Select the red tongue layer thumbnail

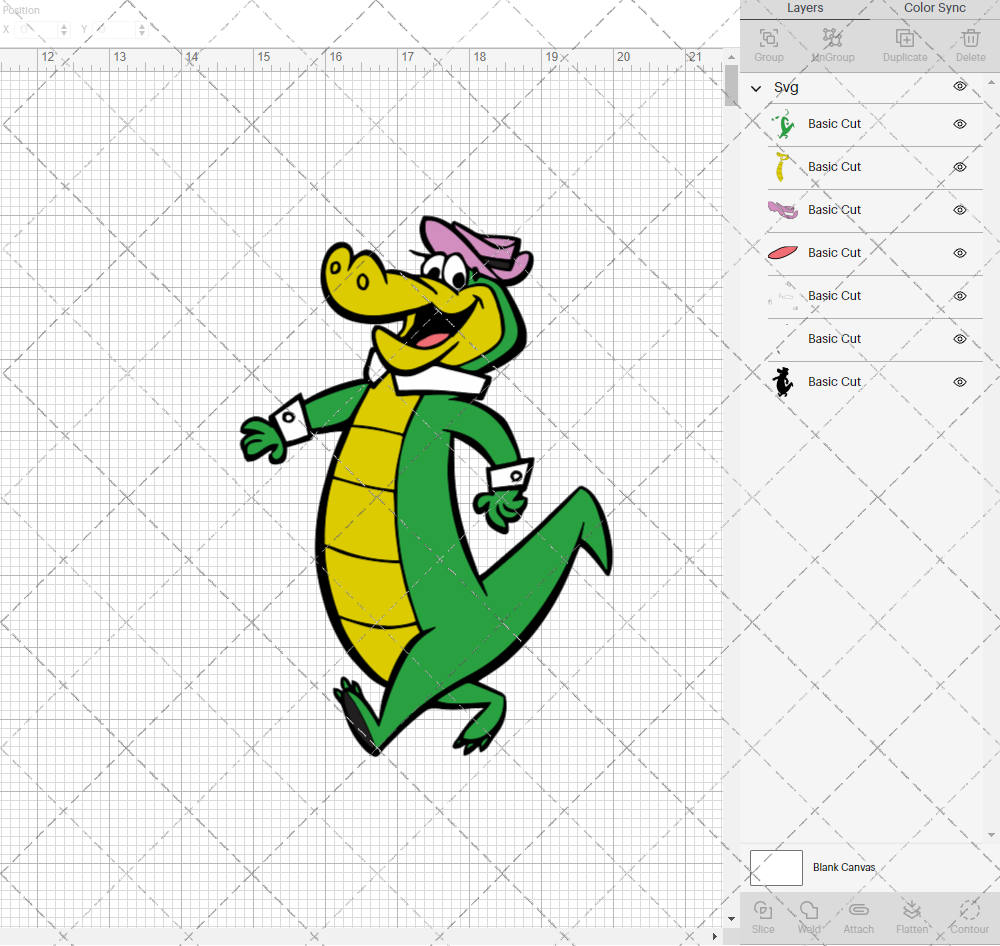click(x=783, y=253)
